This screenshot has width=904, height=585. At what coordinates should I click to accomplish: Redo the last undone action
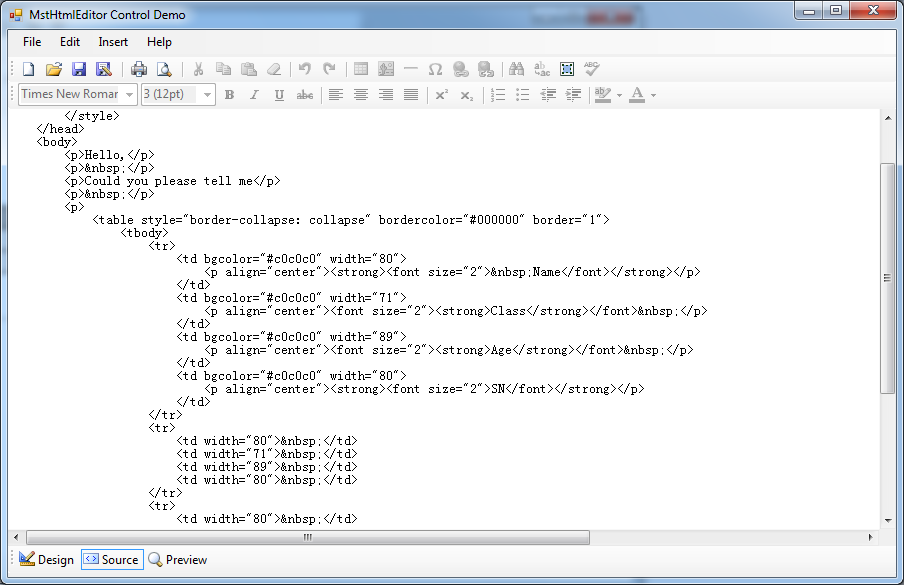click(329, 69)
